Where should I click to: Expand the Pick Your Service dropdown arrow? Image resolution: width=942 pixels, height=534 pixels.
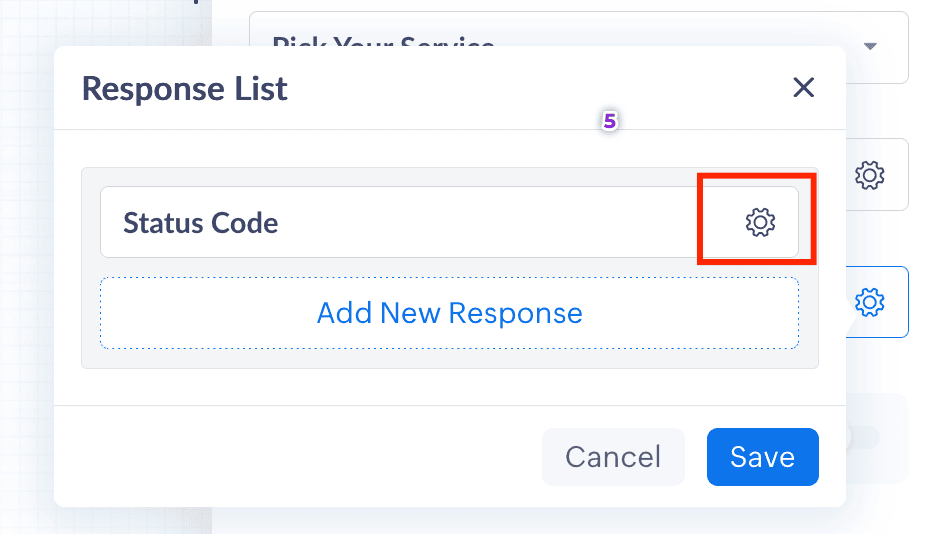[x=870, y=46]
